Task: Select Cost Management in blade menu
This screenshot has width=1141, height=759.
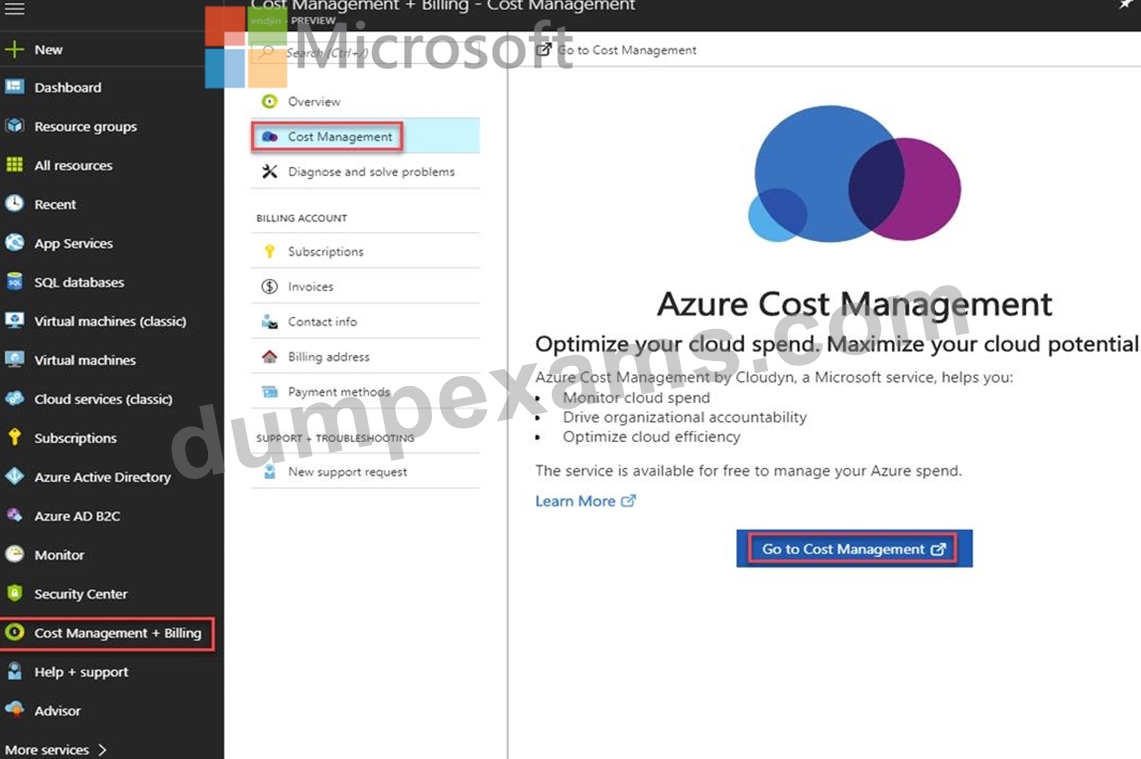Action: point(365,136)
